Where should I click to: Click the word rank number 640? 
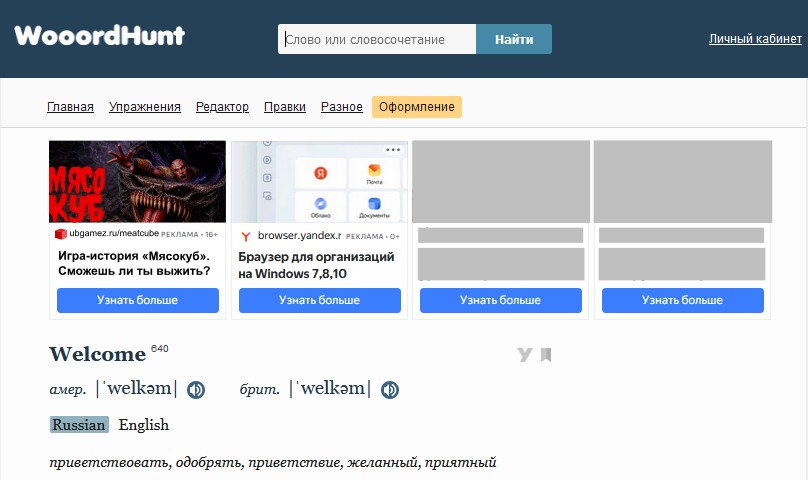(x=160, y=349)
